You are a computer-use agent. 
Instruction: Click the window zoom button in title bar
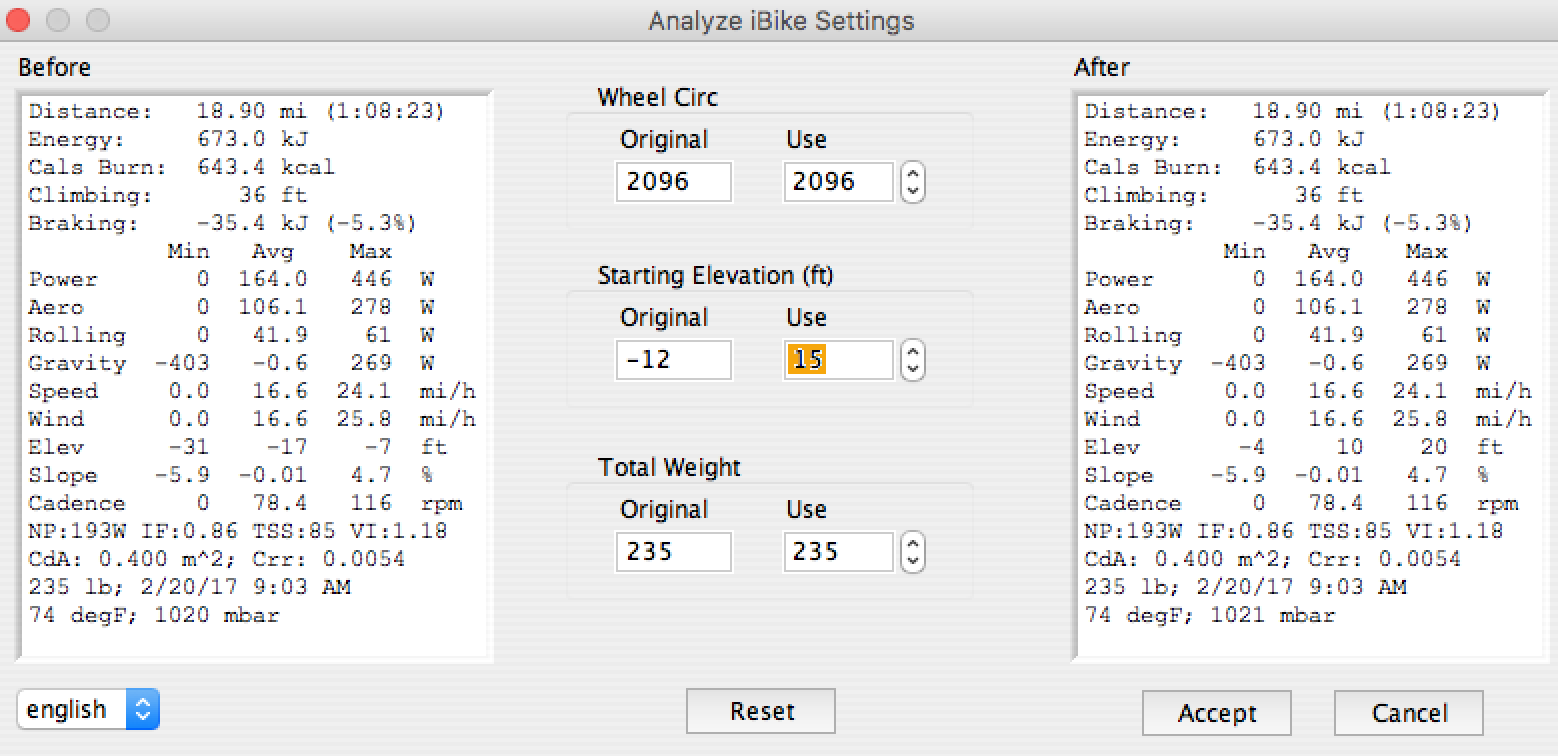click(96, 20)
